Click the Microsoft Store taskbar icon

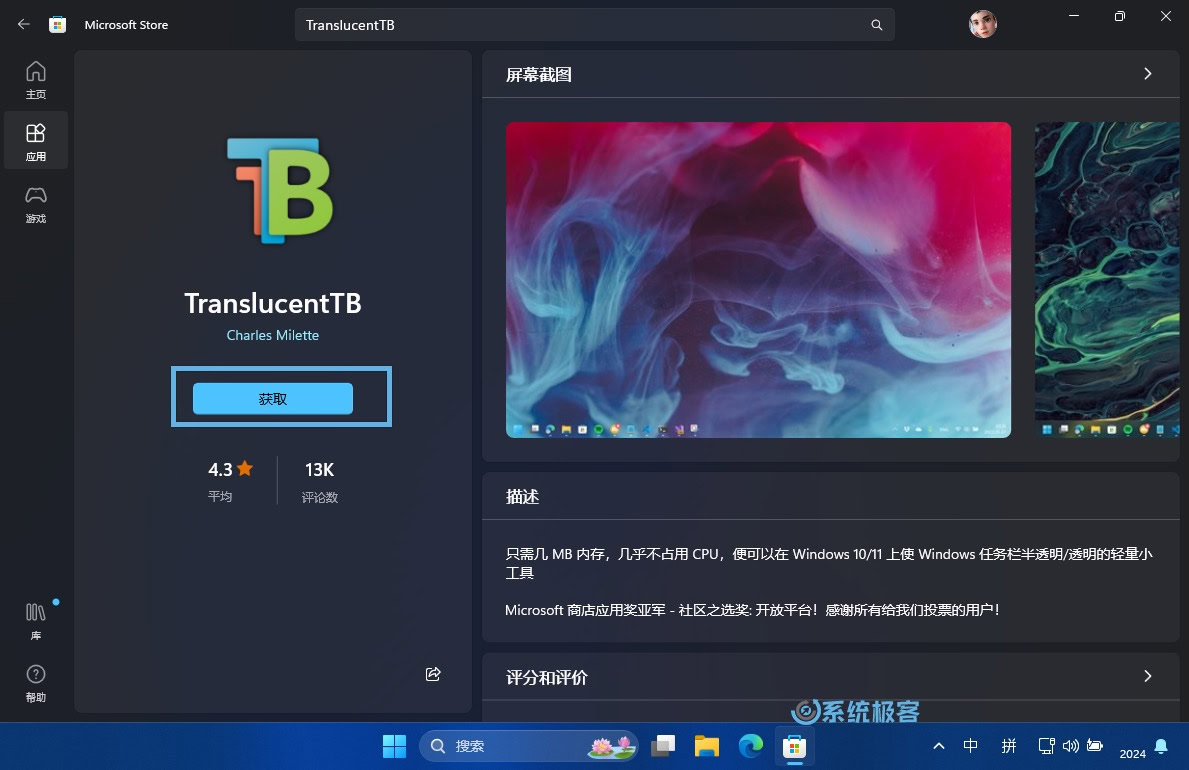(794, 746)
